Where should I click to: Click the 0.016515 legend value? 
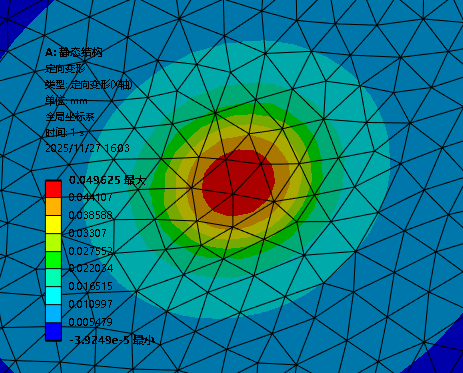[90, 286]
